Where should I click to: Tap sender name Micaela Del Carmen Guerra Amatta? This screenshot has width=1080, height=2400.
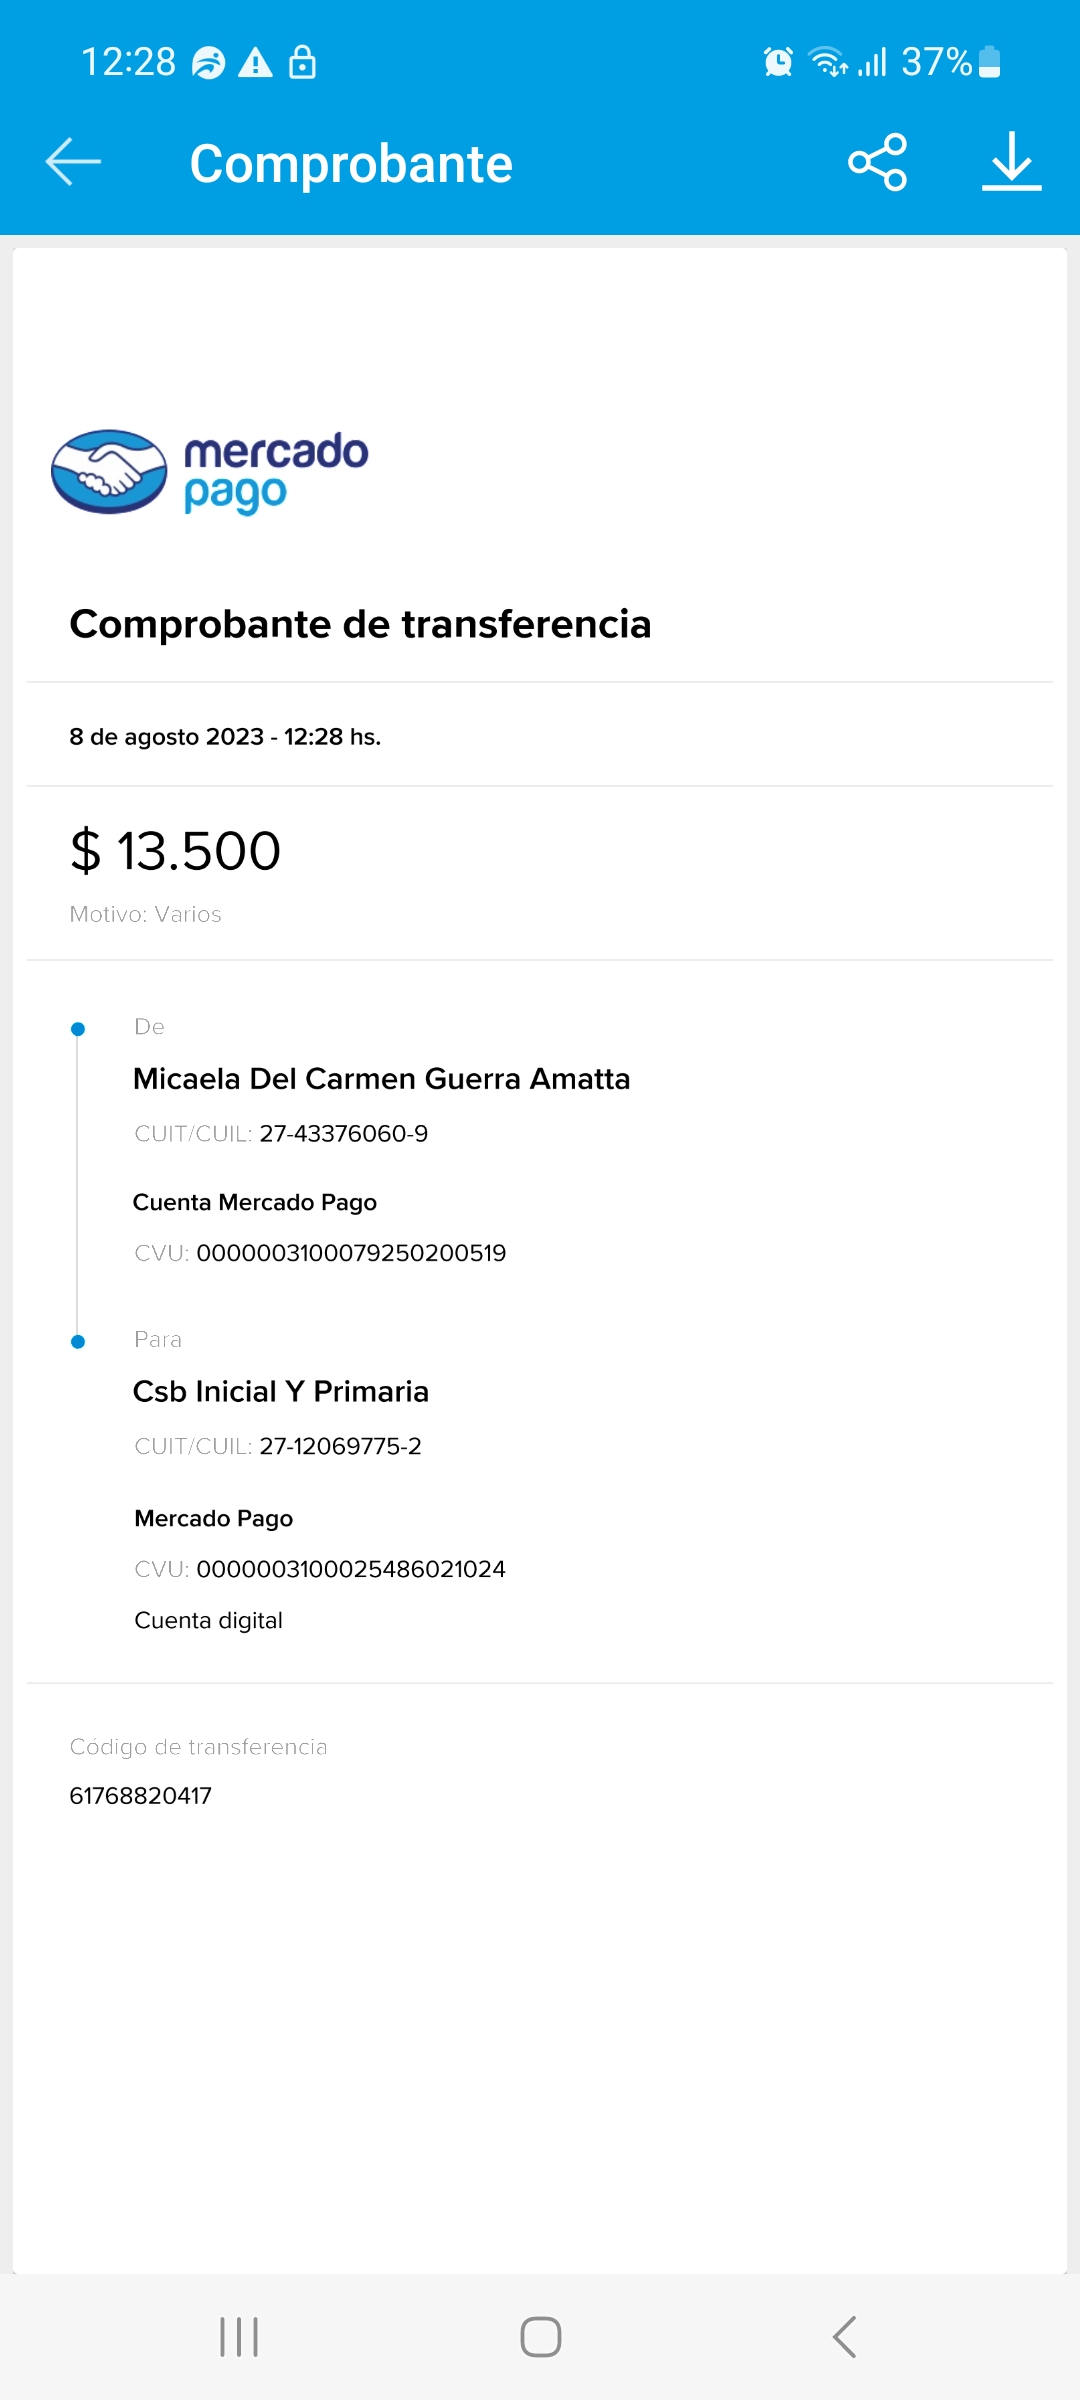(381, 1079)
